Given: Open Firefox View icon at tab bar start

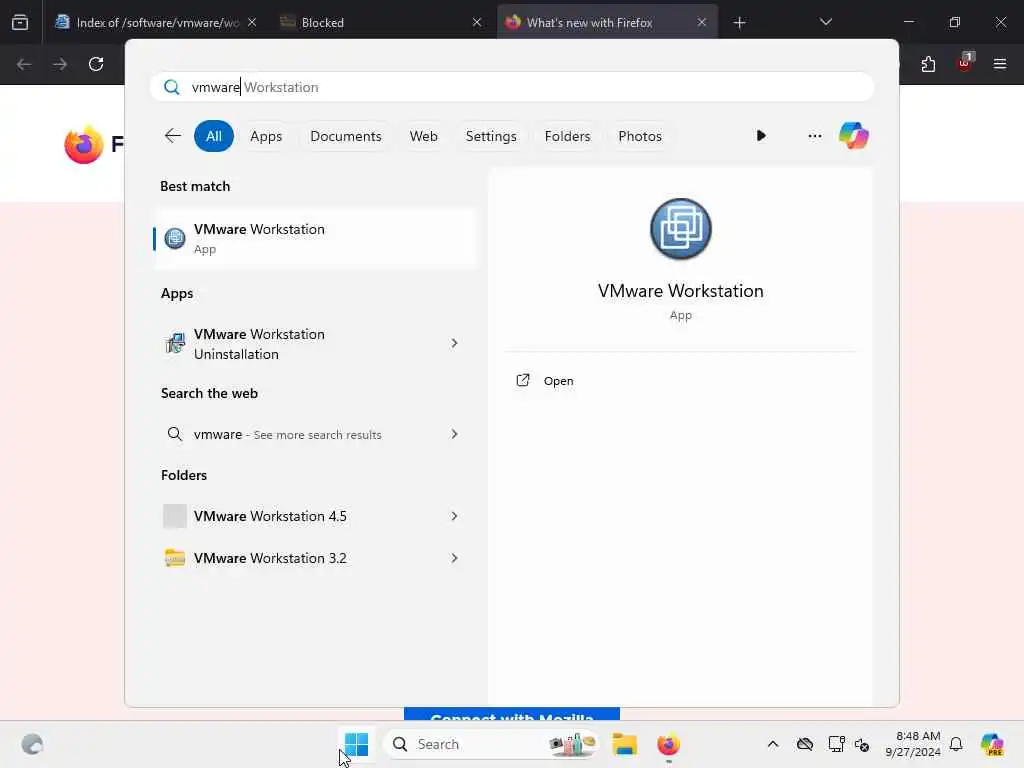Looking at the screenshot, I should [20, 23].
